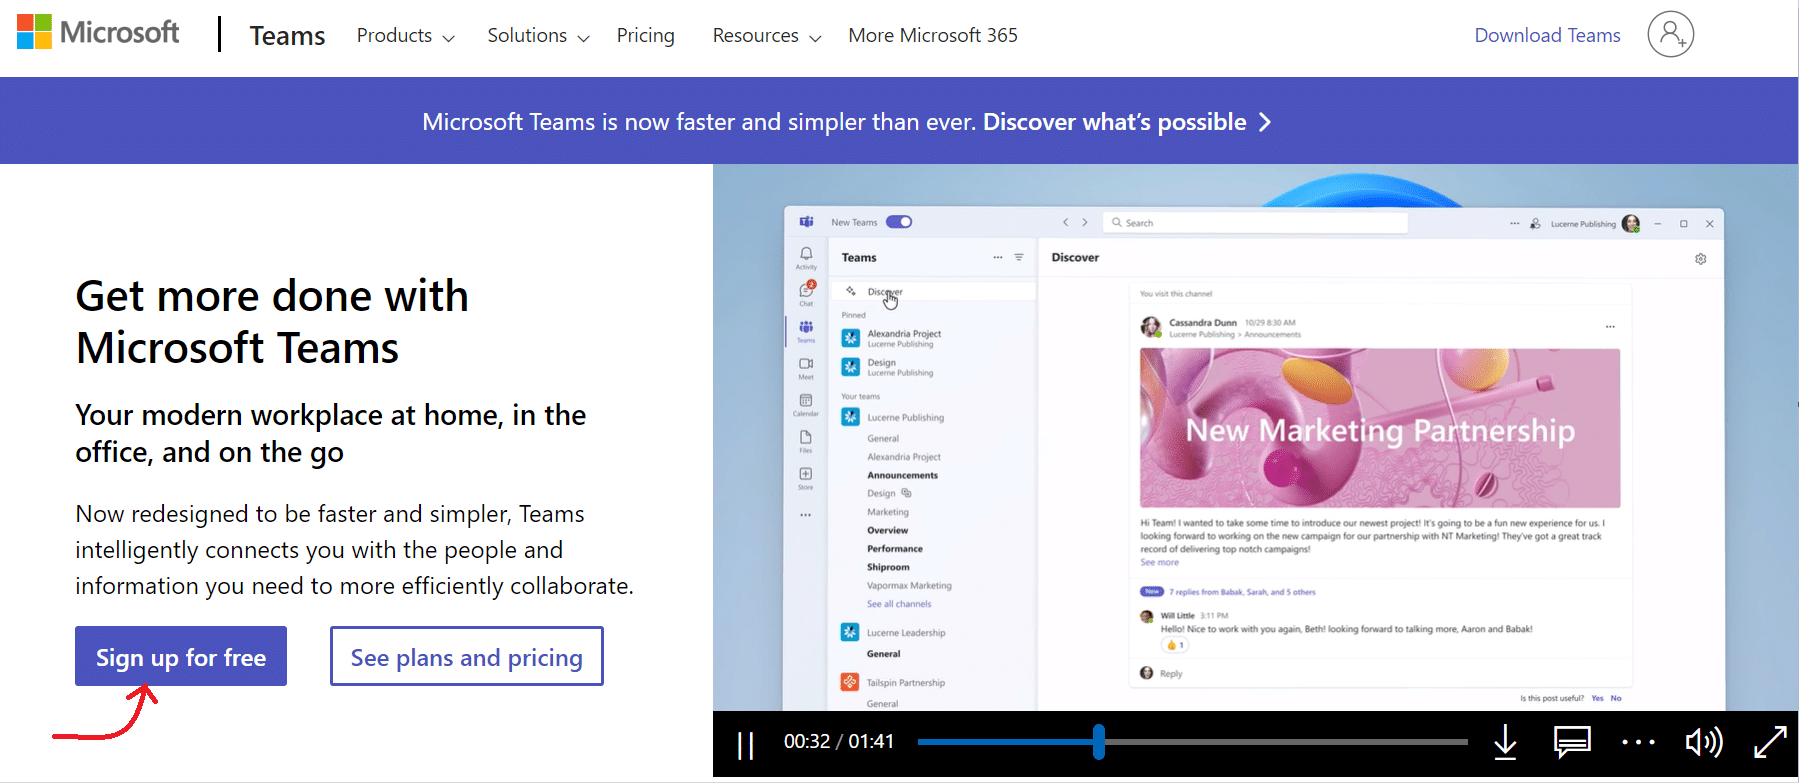Screen dimensions: 1799x783
Task: Select the Tailspin Partnership team
Action: pos(905,682)
